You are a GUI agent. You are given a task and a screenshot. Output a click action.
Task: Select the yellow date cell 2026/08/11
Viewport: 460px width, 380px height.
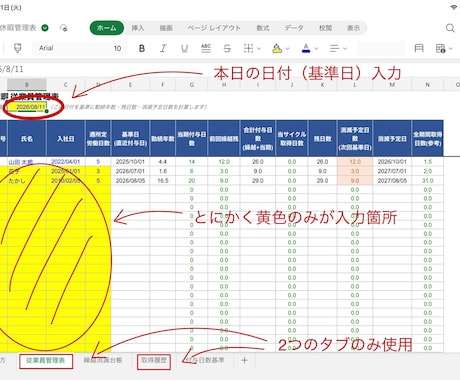27,107
